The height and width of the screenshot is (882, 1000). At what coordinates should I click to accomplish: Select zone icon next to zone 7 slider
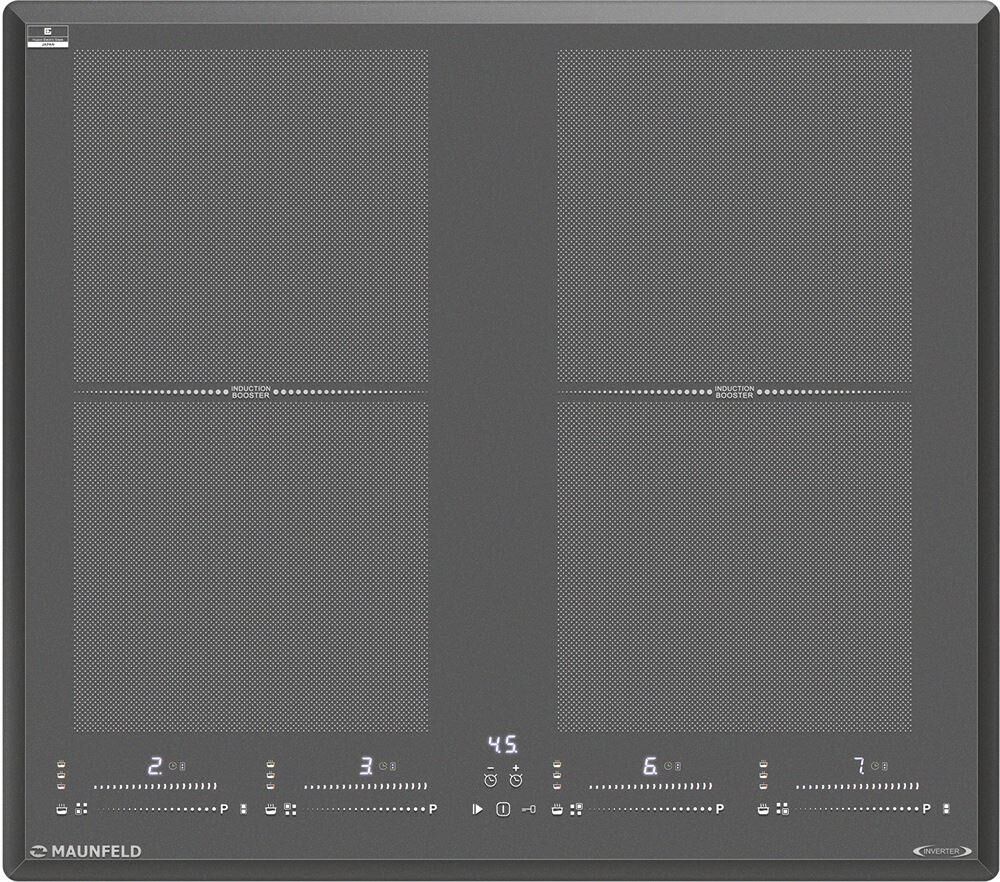click(x=783, y=808)
